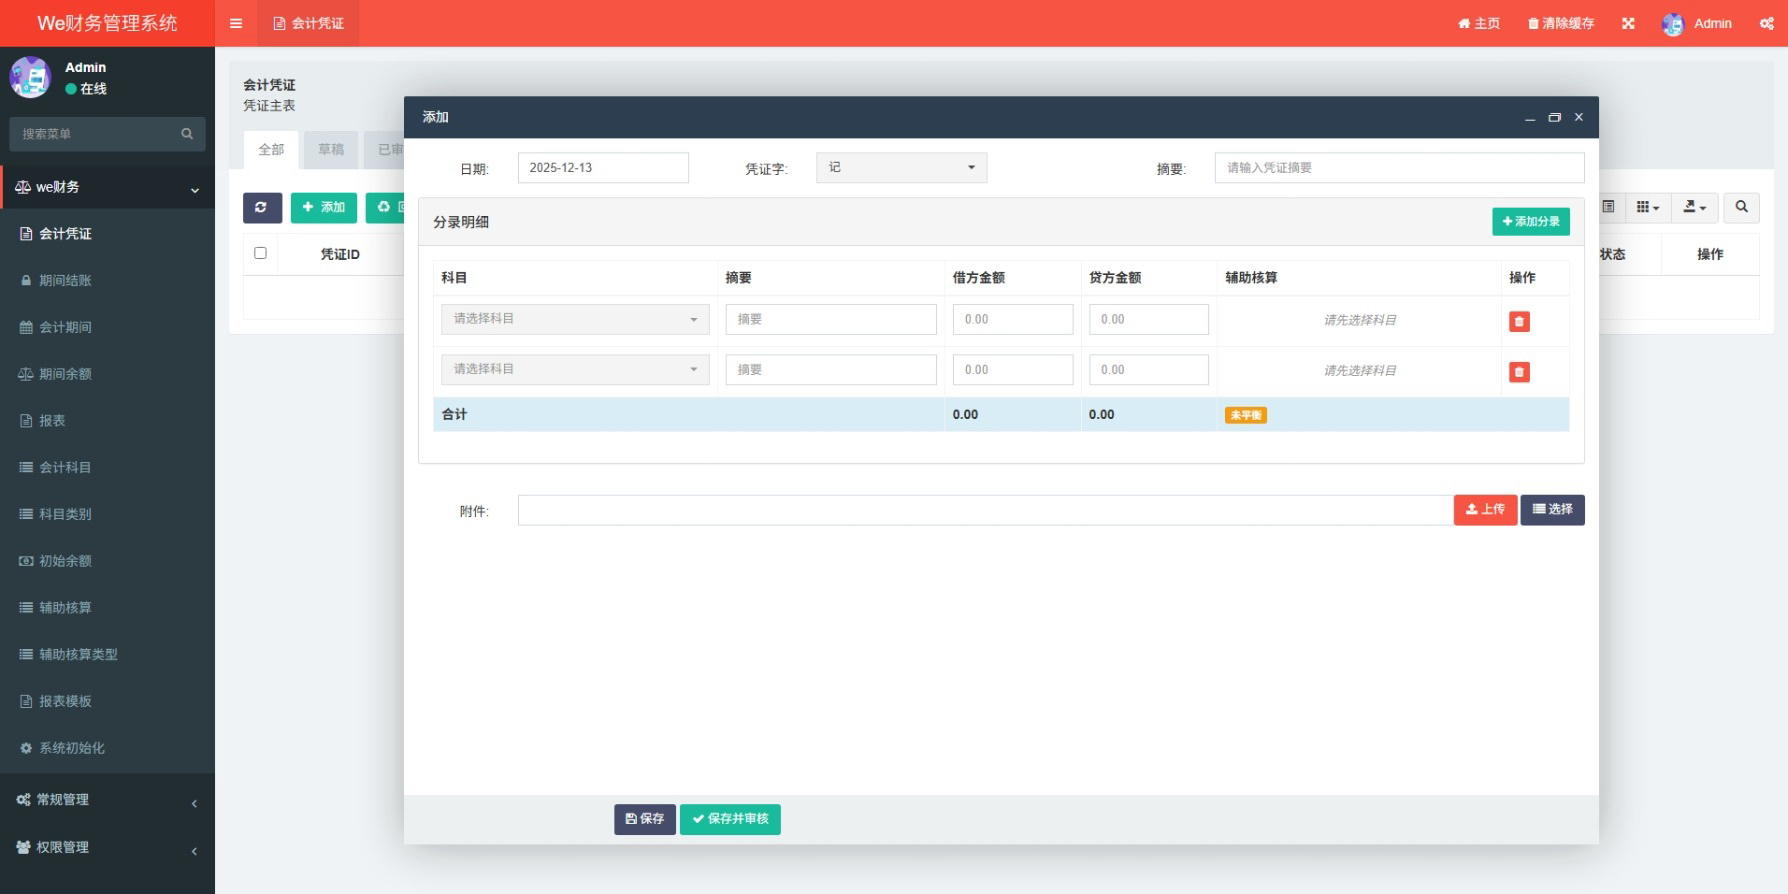
Task: Click the 添加分录 button
Action: pyautogui.click(x=1530, y=222)
